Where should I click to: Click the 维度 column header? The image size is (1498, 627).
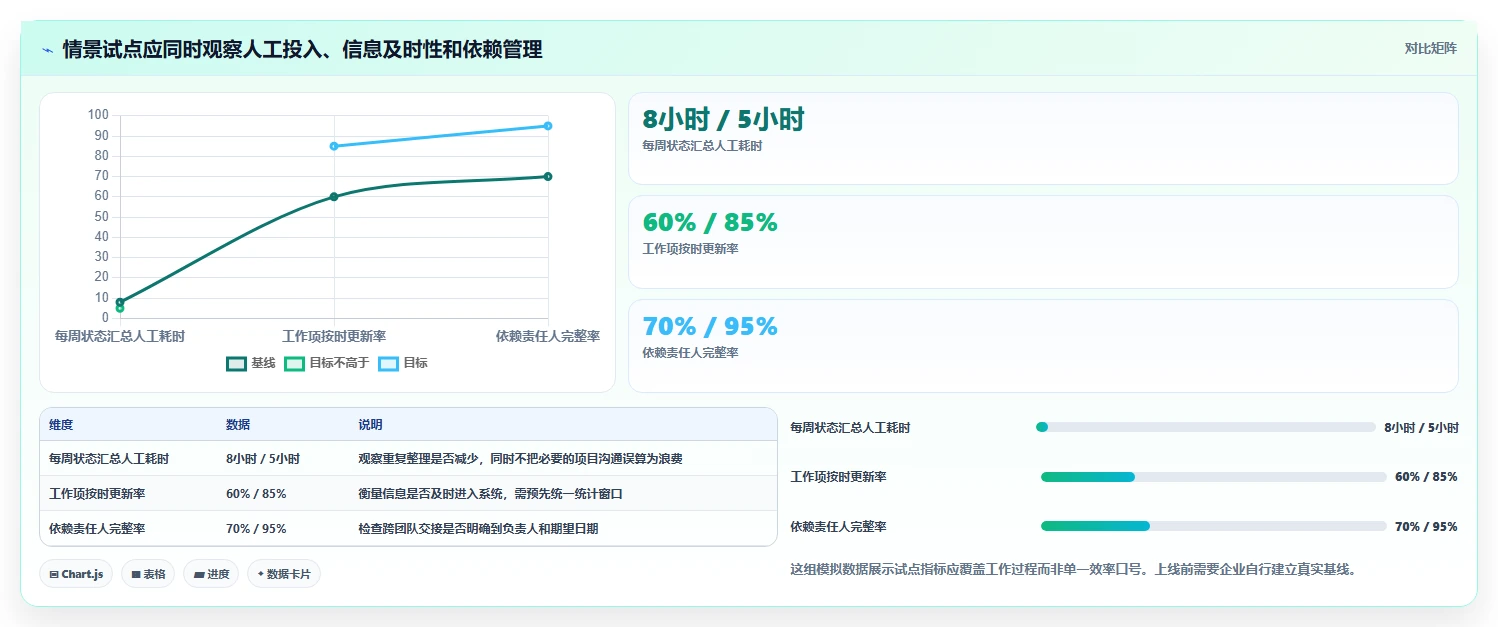pyautogui.click(x=61, y=425)
